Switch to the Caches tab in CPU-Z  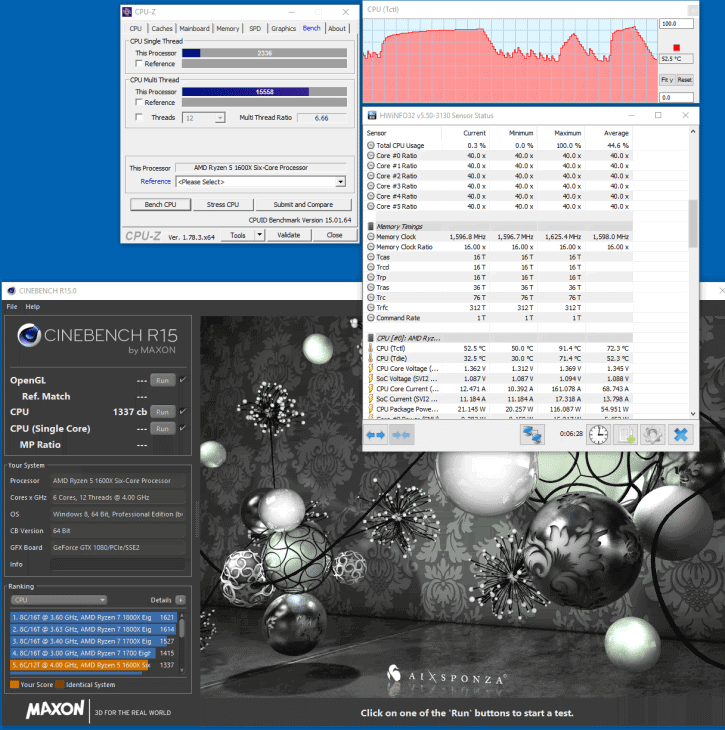(x=162, y=28)
